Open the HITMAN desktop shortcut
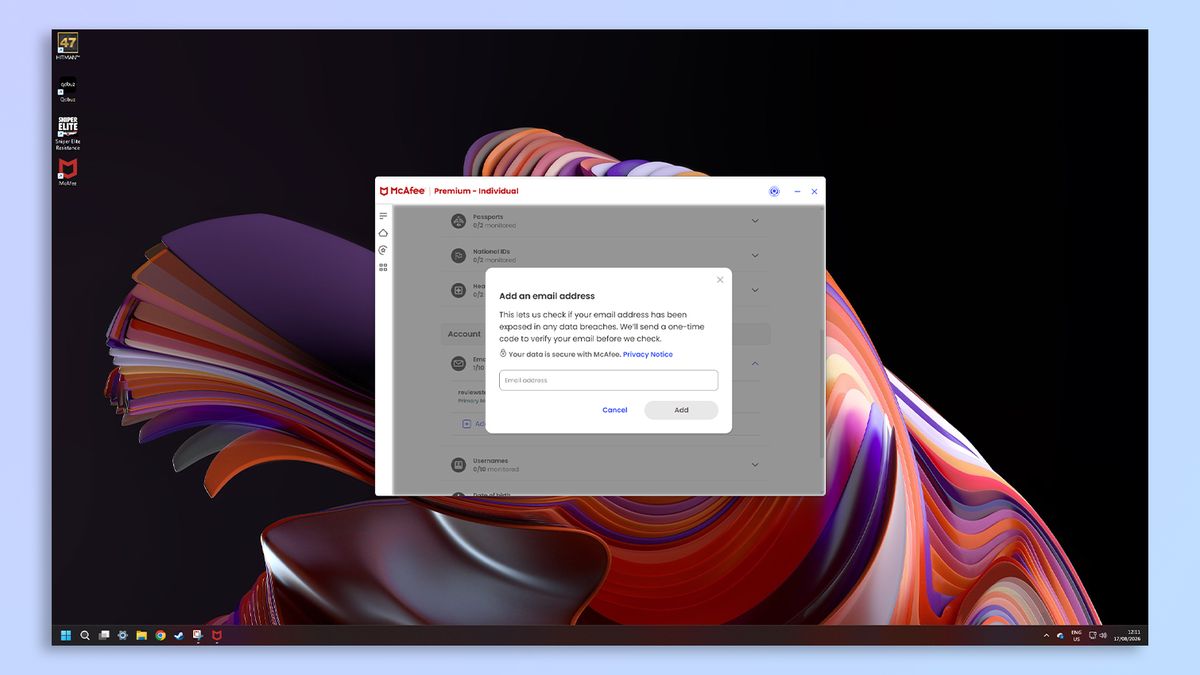Image resolution: width=1200 pixels, height=675 pixels. [68, 46]
